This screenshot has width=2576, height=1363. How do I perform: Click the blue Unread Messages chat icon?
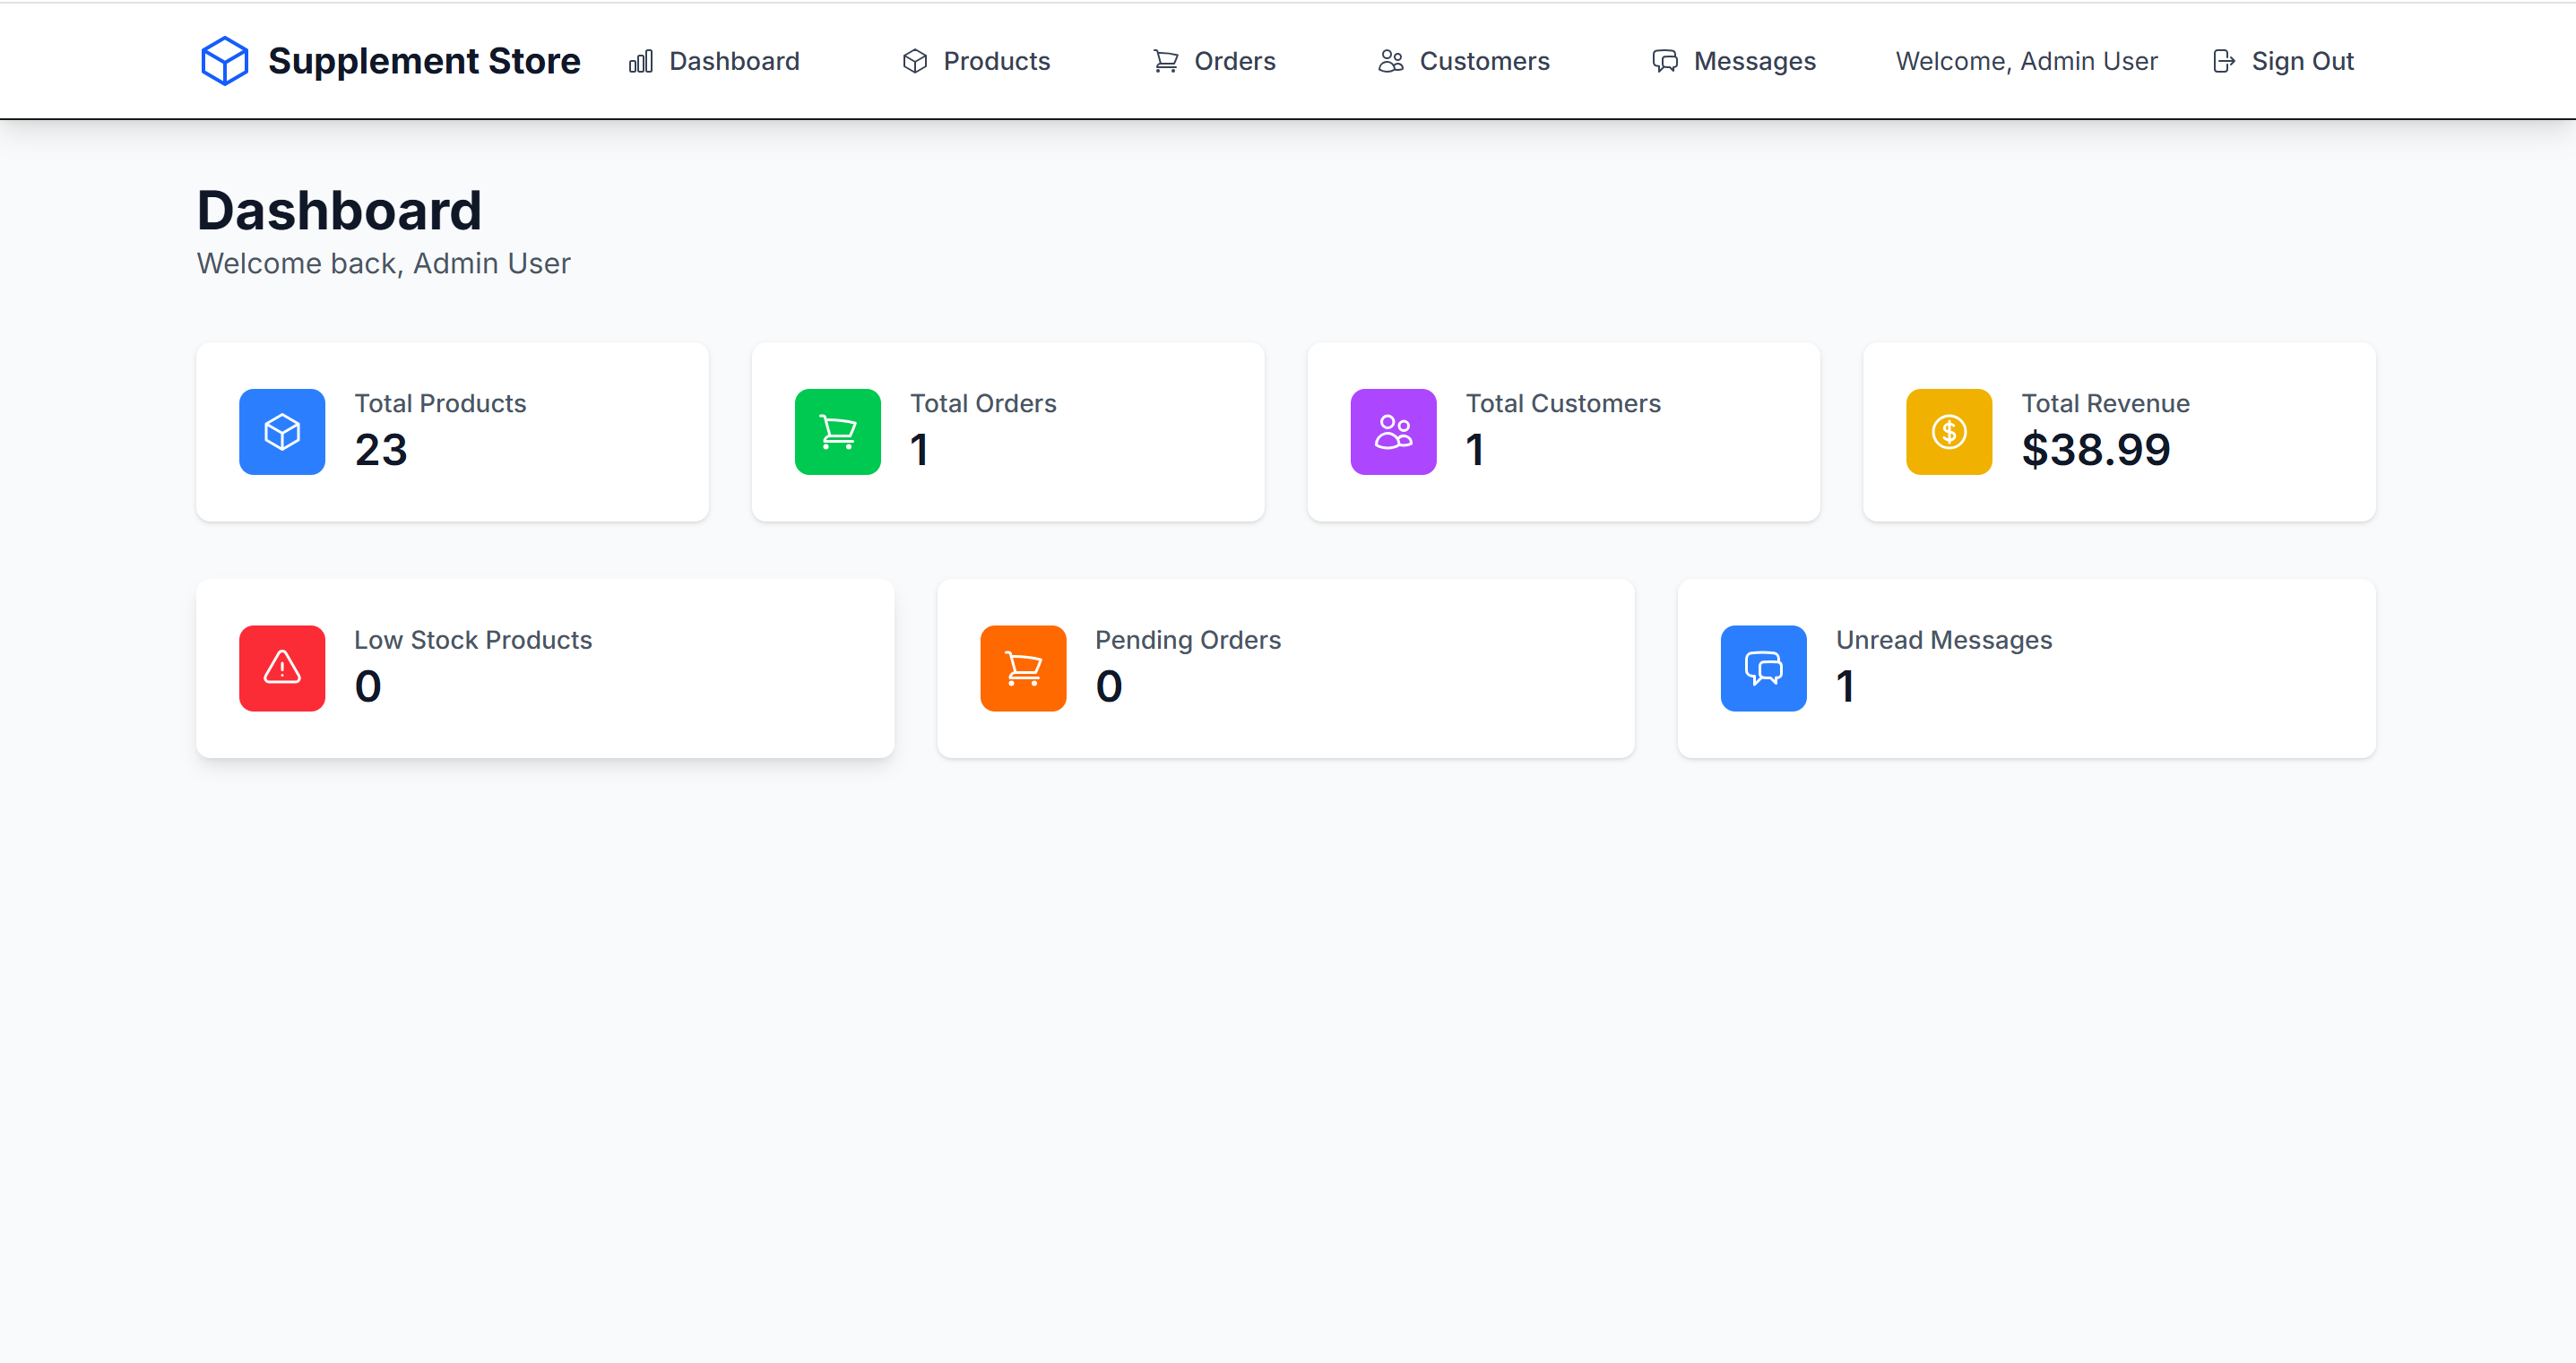[x=1763, y=668]
